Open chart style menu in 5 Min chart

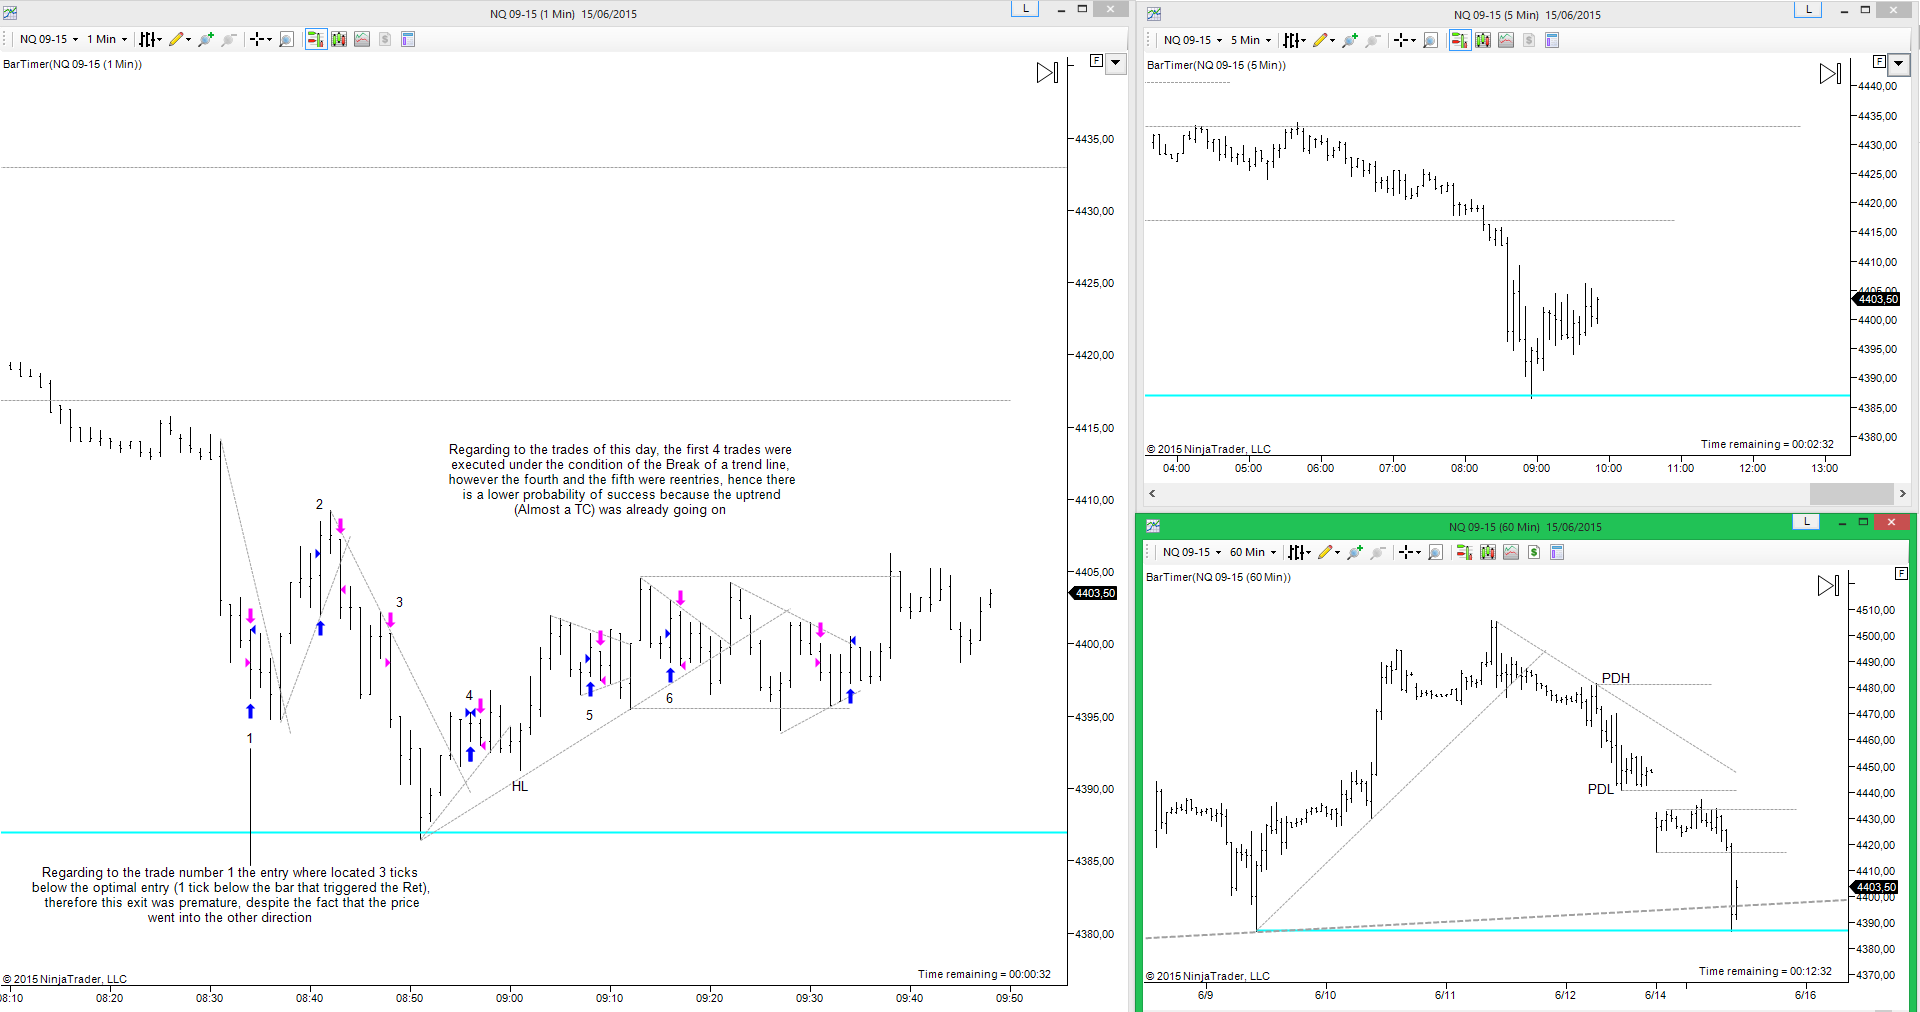pyautogui.click(x=1294, y=40)
